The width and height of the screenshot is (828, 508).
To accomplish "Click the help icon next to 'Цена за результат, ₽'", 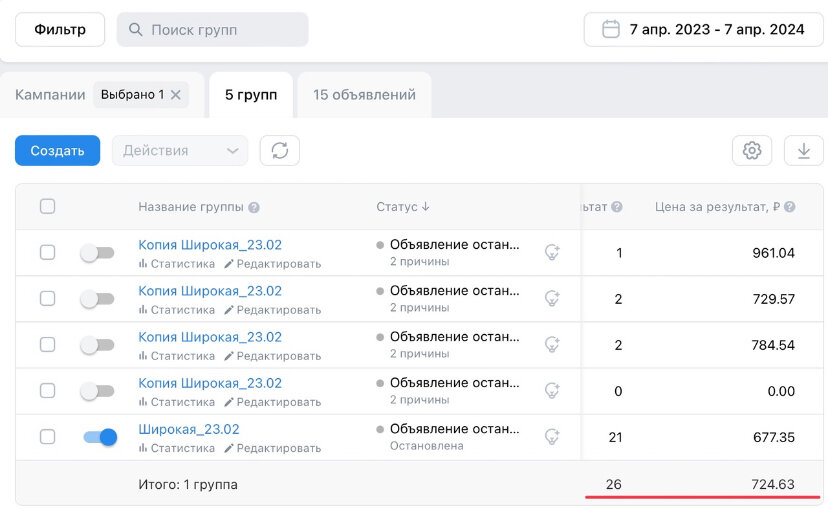I will point(789,207).
